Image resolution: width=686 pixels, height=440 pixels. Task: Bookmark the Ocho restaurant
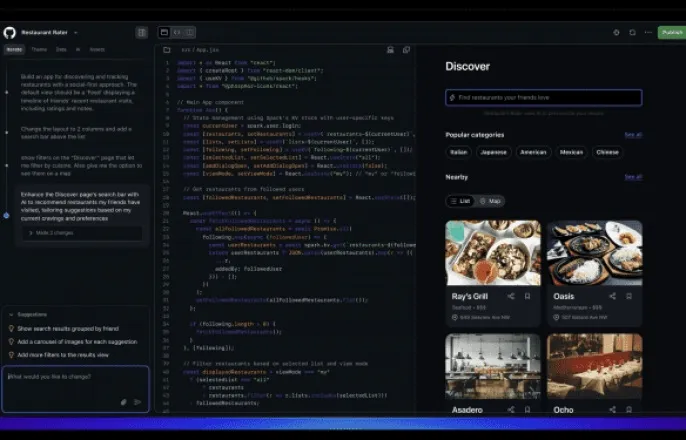click(x=629, y=409)
